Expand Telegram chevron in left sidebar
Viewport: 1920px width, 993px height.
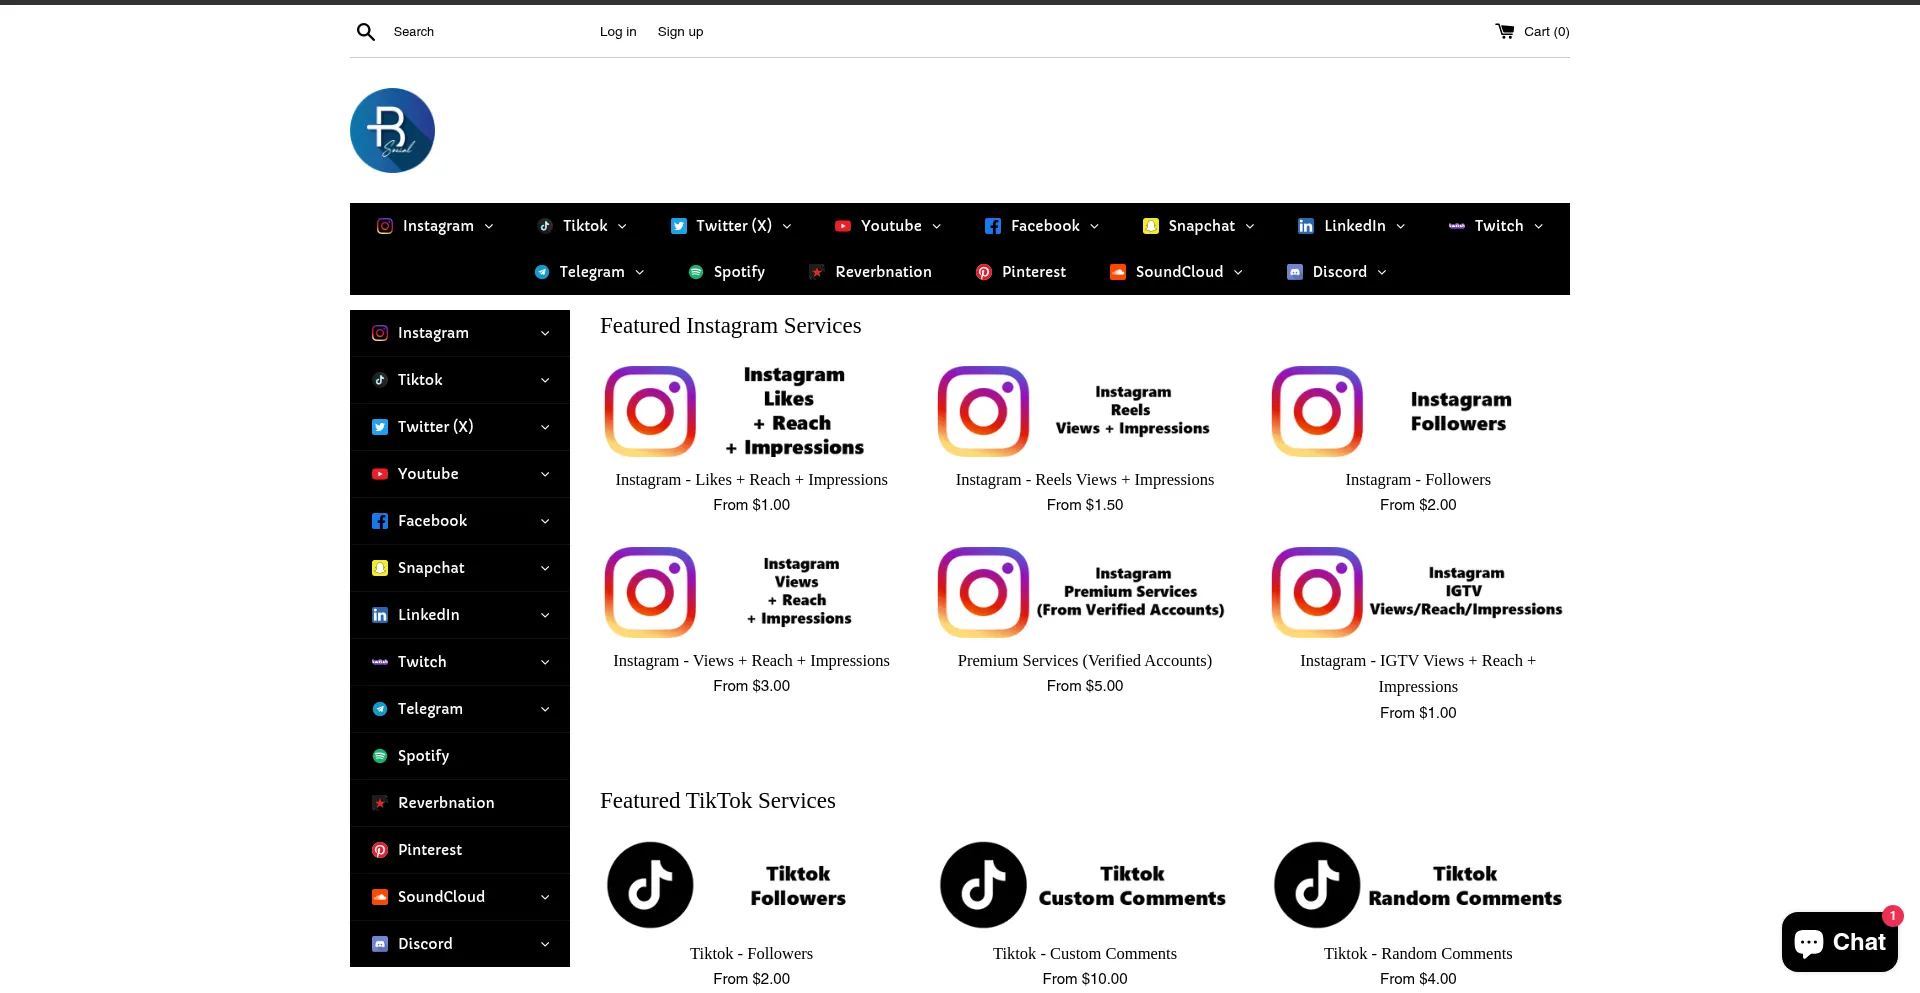tap(545, 709)
